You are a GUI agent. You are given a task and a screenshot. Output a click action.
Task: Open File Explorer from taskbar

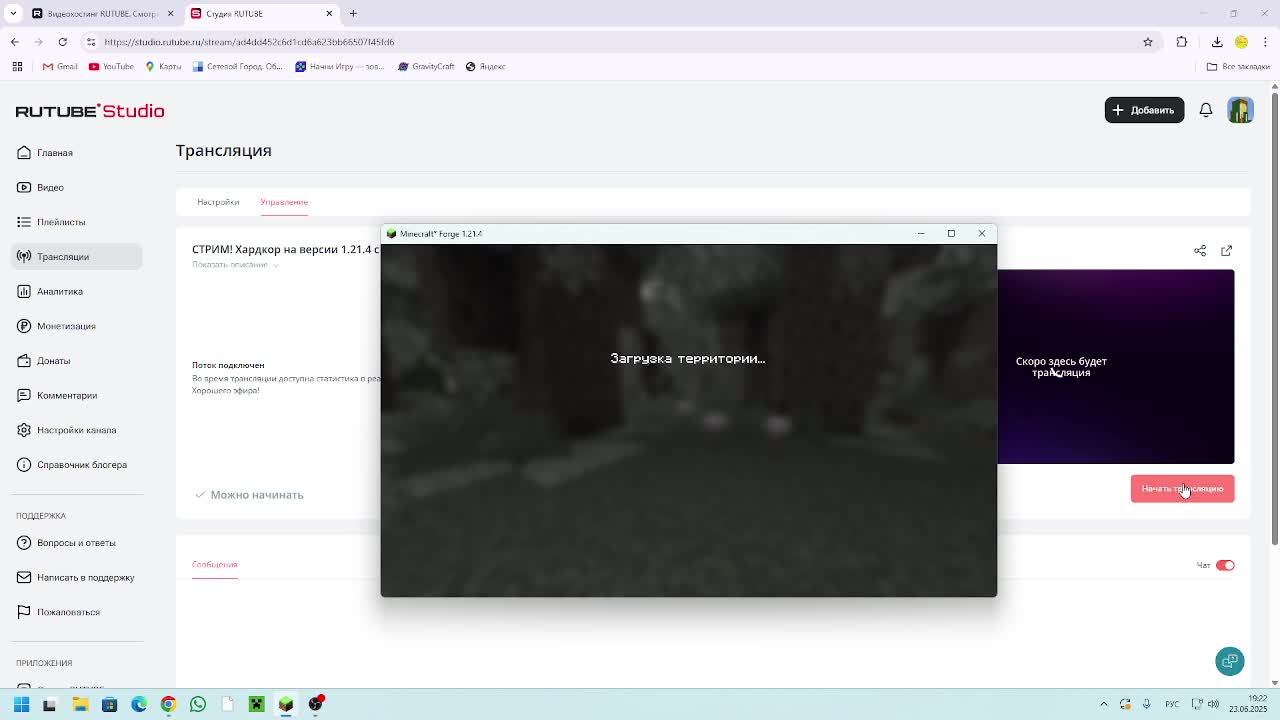pyautogui.click(x=80, y=704)
